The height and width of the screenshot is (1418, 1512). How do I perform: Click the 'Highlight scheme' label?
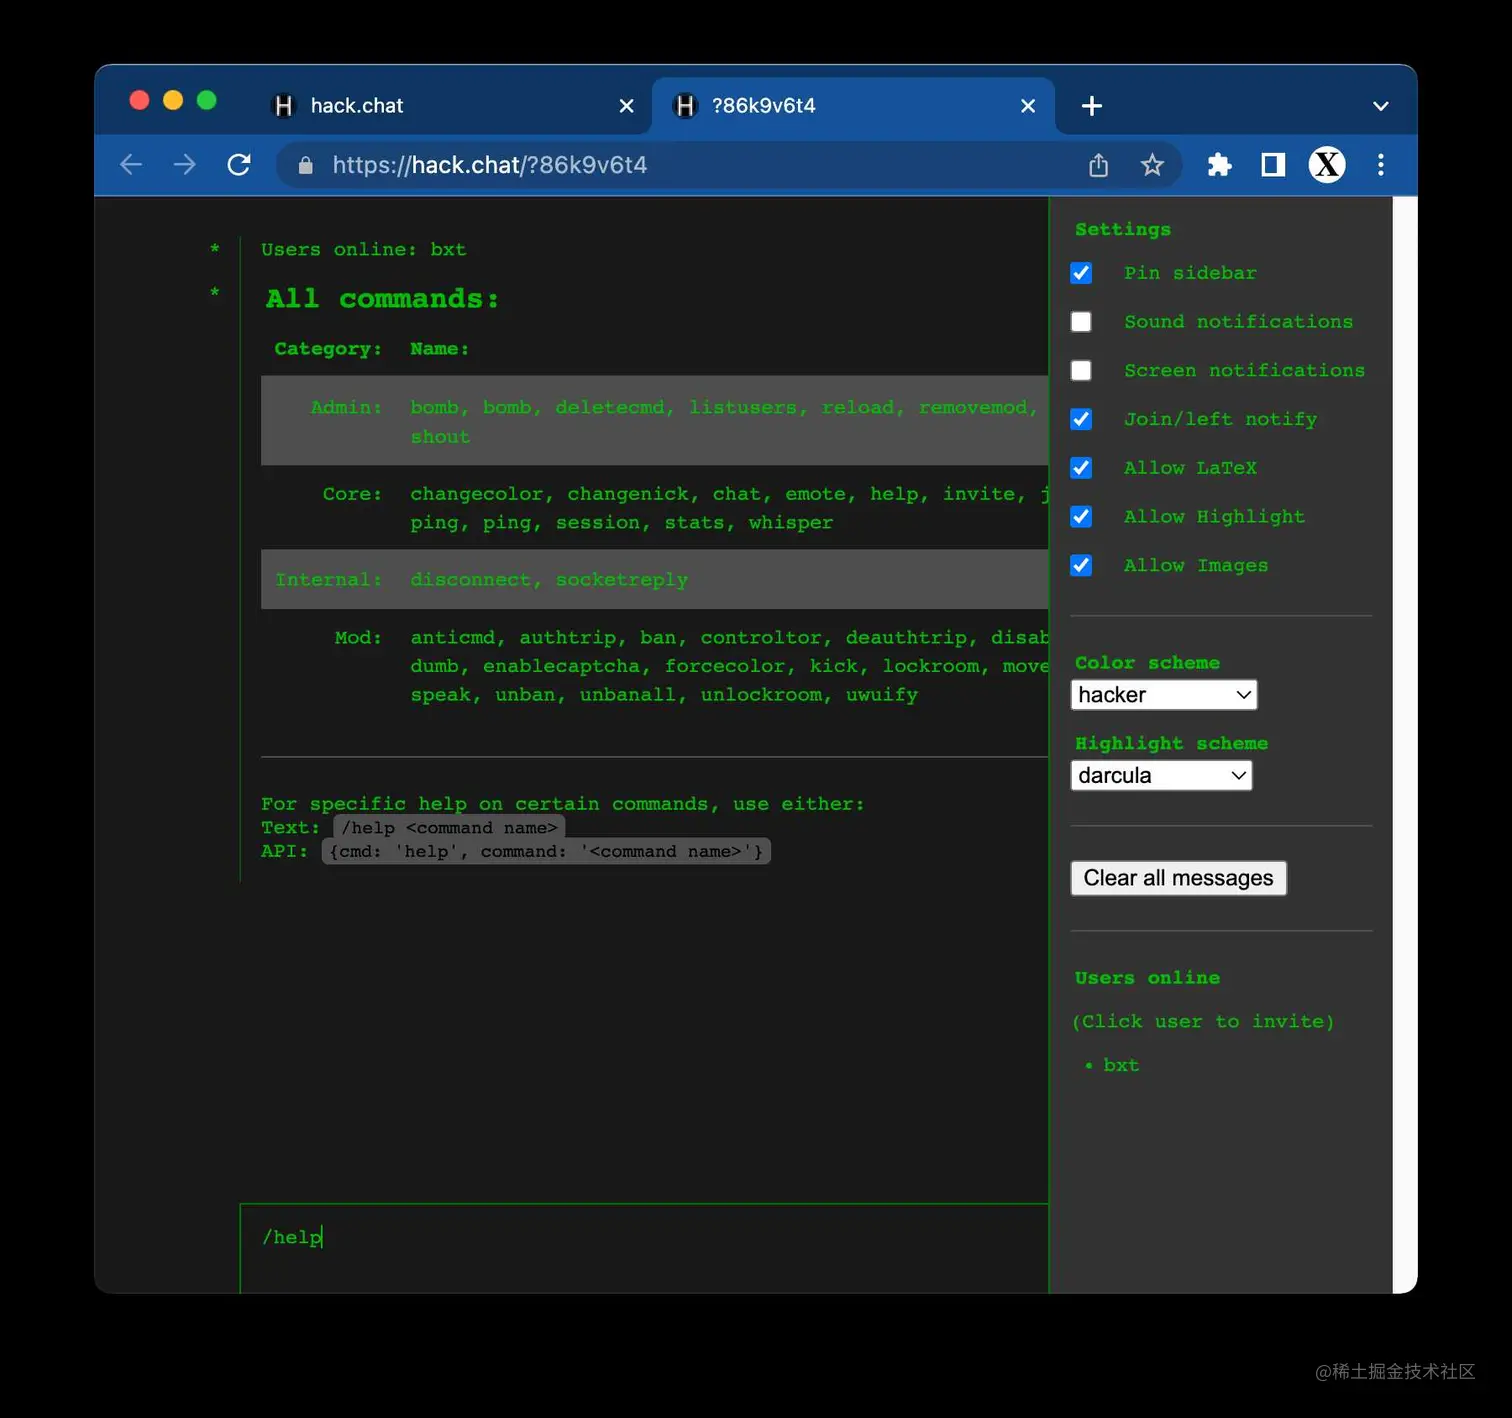coord(1171,744)
